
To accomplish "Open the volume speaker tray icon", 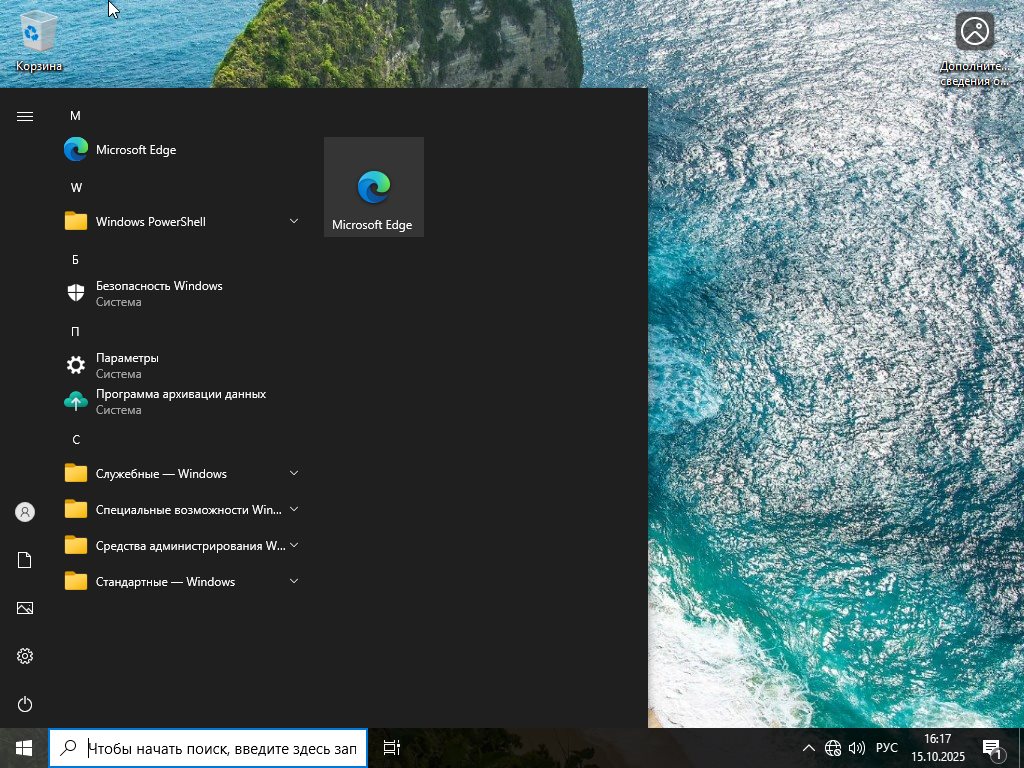I will (857, 748).
